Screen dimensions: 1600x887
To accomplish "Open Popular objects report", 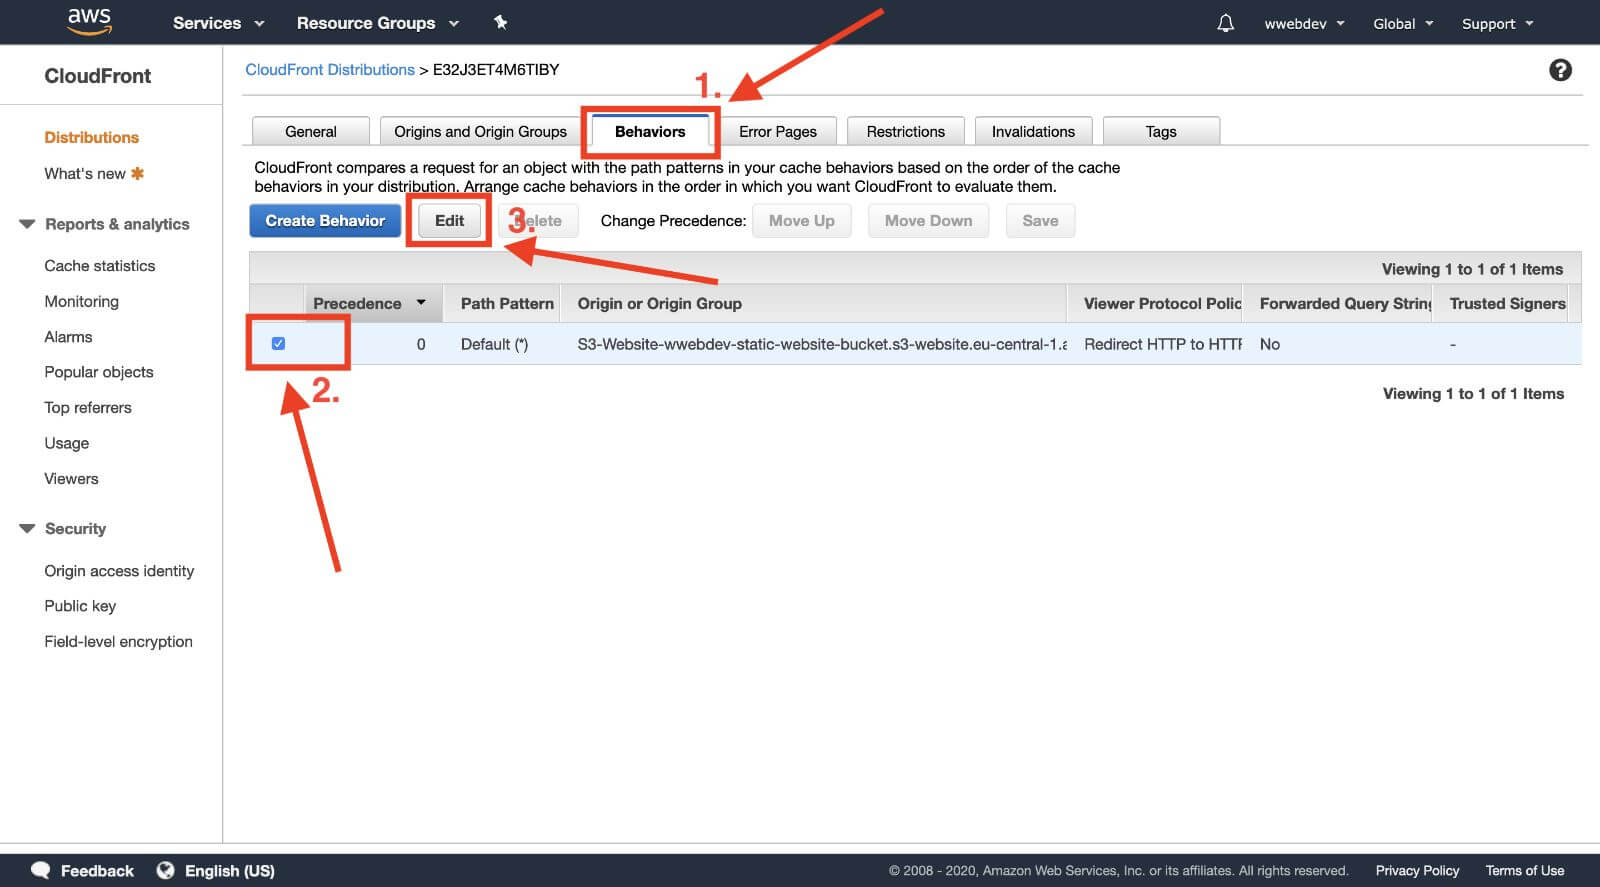I will tap(99, 372).
